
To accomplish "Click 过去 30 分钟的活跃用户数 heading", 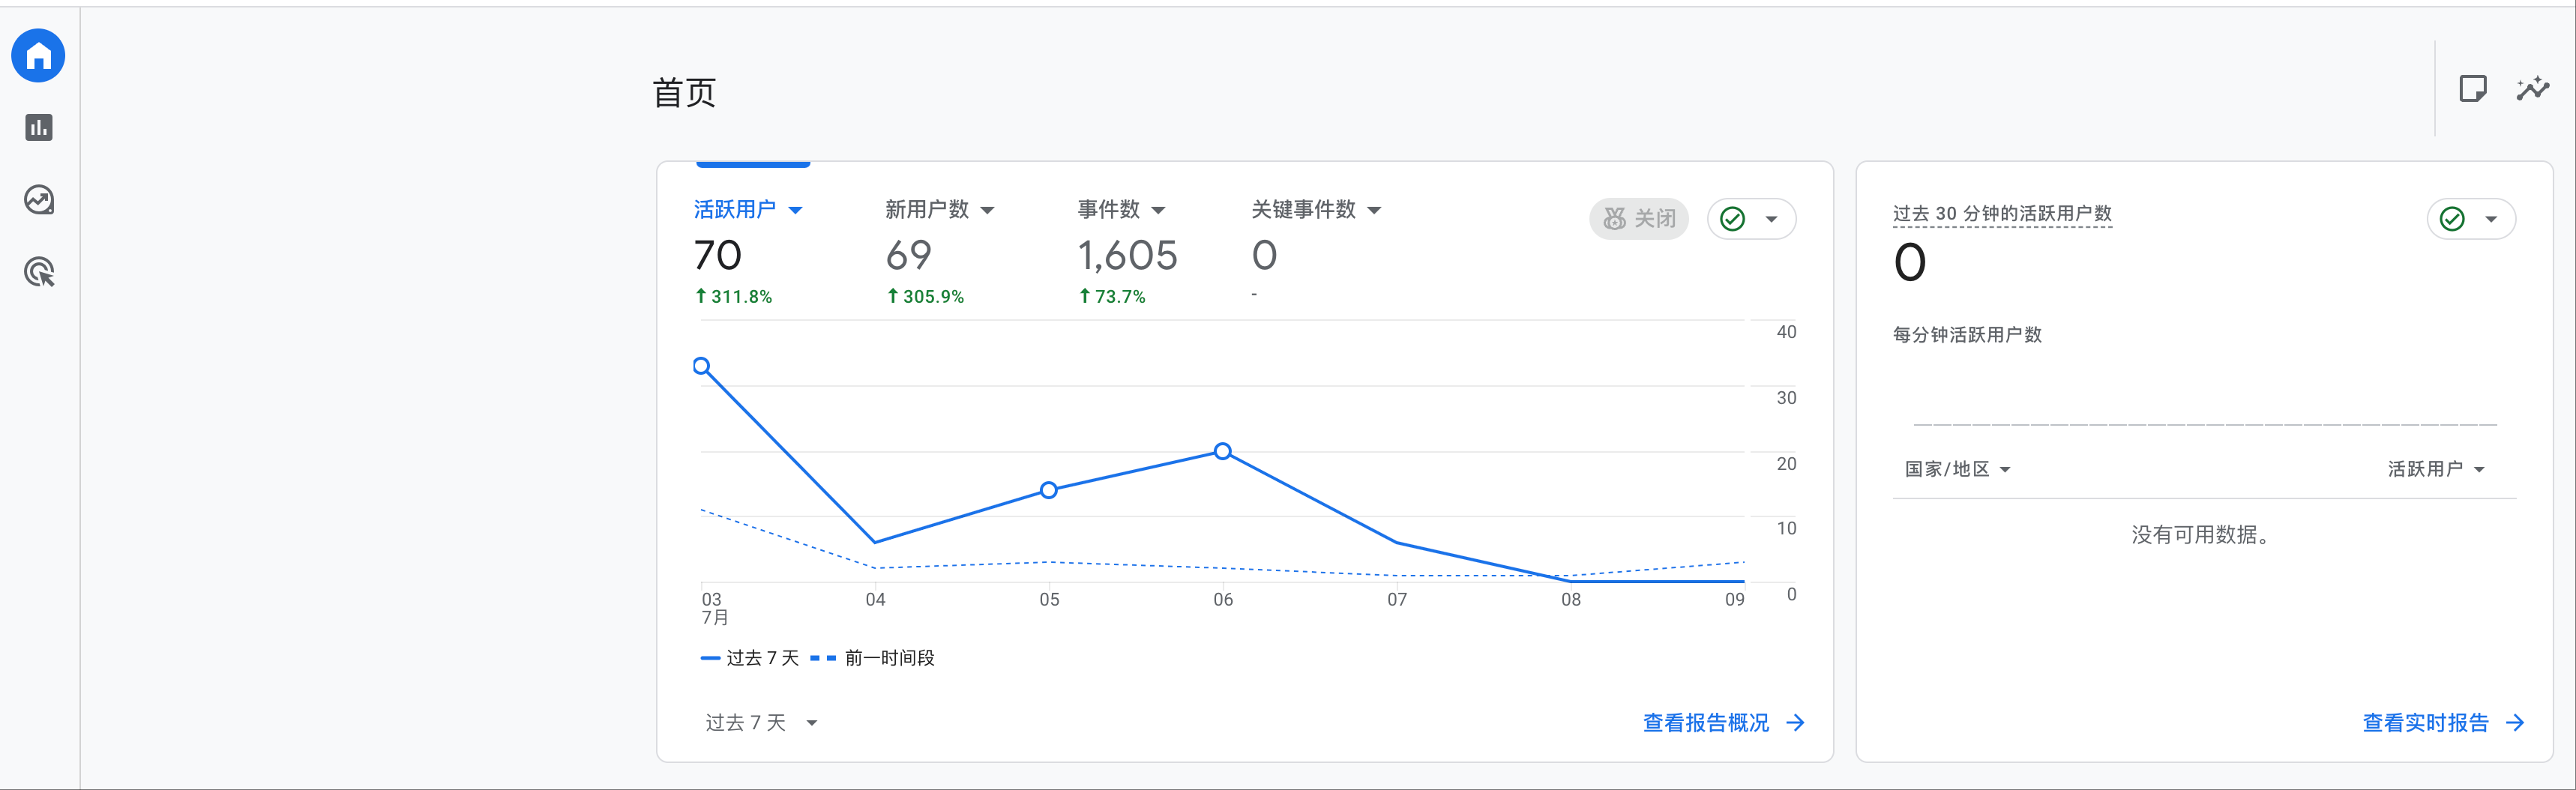I will [x=2002, y=214].
